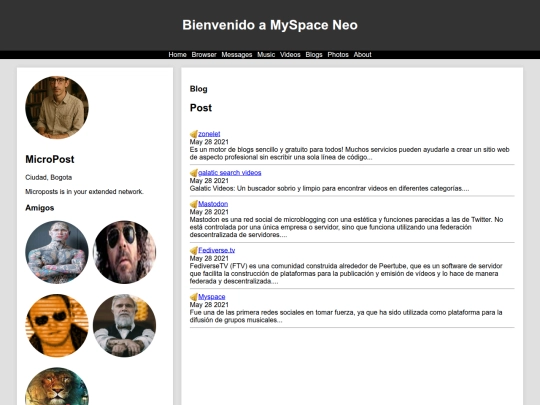540x405 pixels.
Task: Click the megaphone icon beside zonelet
Action: 194,134
